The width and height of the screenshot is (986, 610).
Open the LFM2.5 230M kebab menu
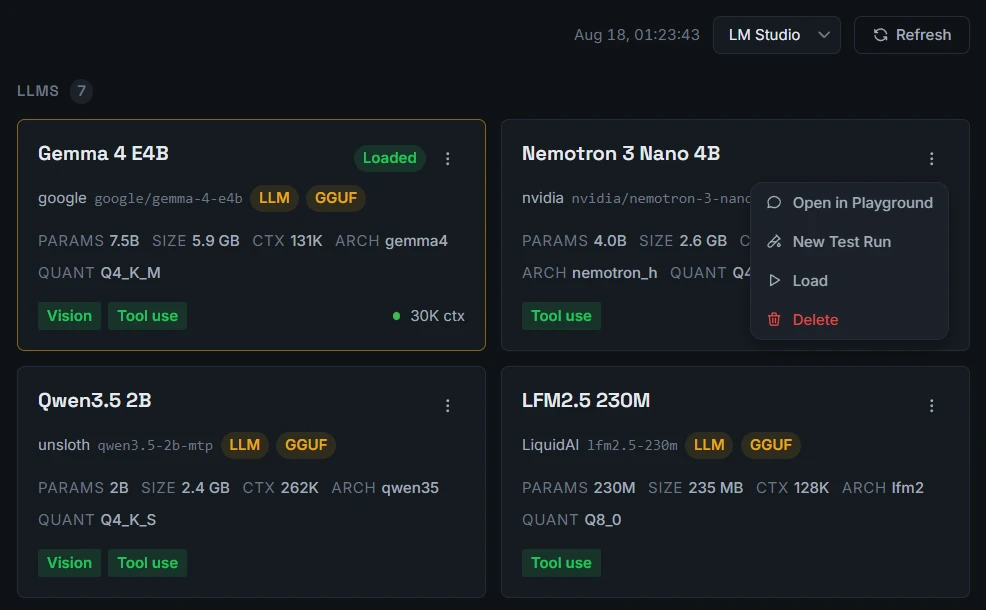tap(931, 406)
